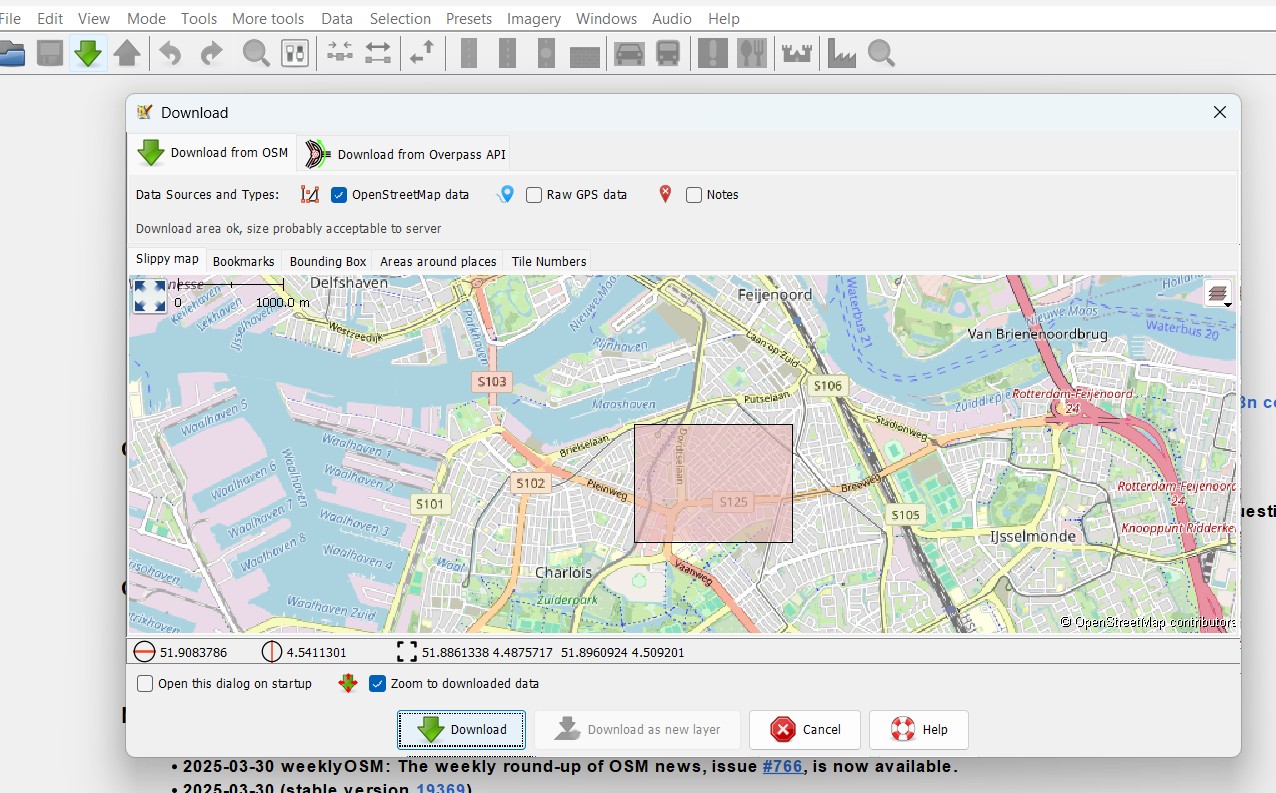The width and height of the screenshot is (1276, 793).
Task: Open the Edit menu
Action: (50, 18)
